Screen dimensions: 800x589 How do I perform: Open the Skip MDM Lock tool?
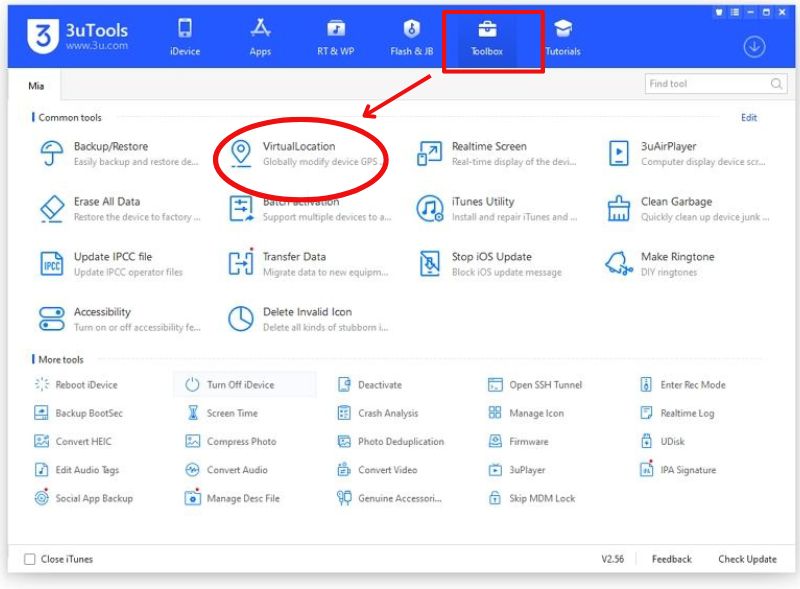point(532,498)
